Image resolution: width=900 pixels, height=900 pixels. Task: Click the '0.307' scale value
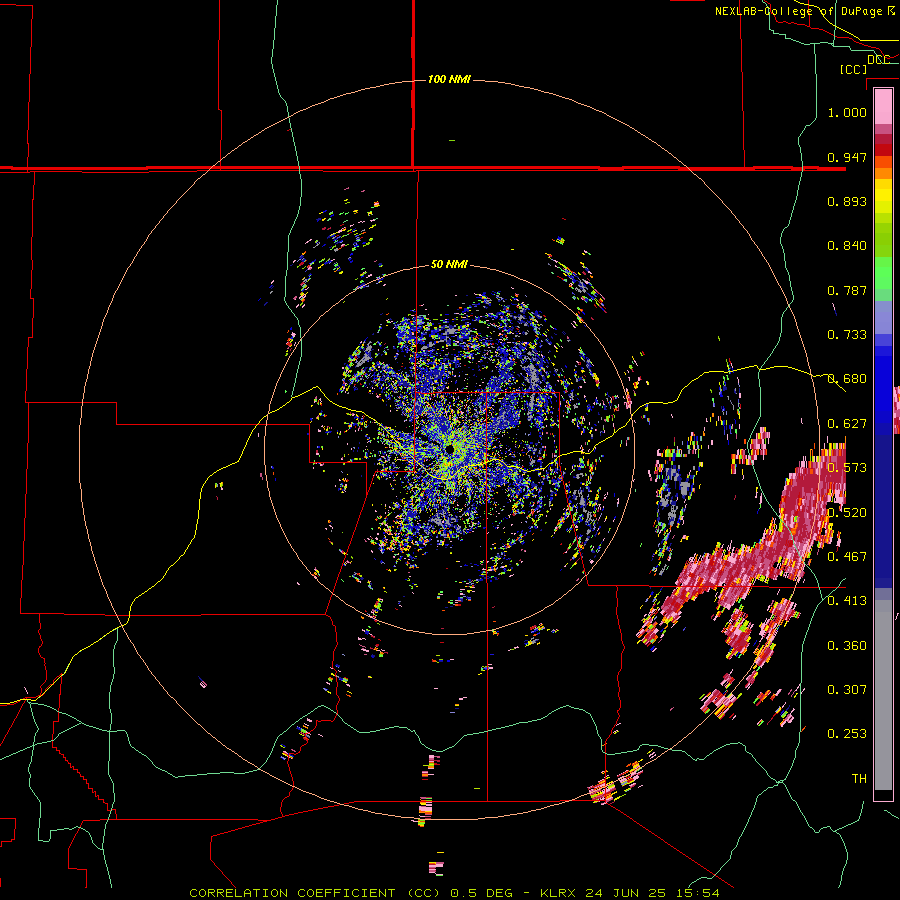coord(847,689)
